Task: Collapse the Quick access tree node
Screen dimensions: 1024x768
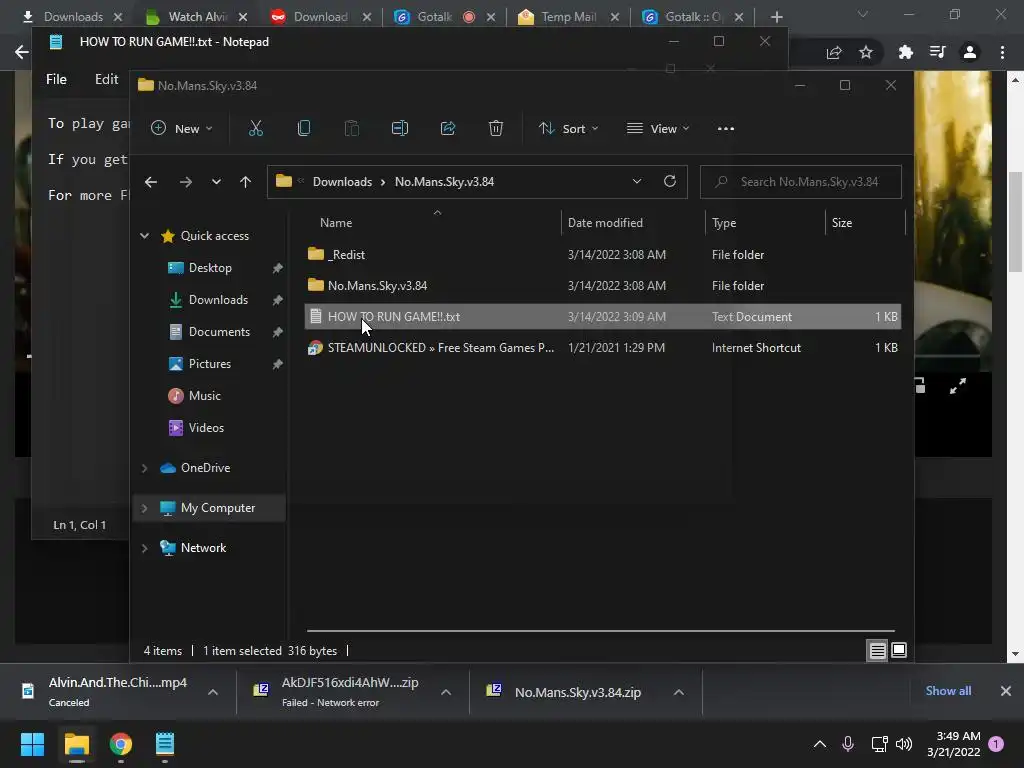Action: tap(144, 236)
